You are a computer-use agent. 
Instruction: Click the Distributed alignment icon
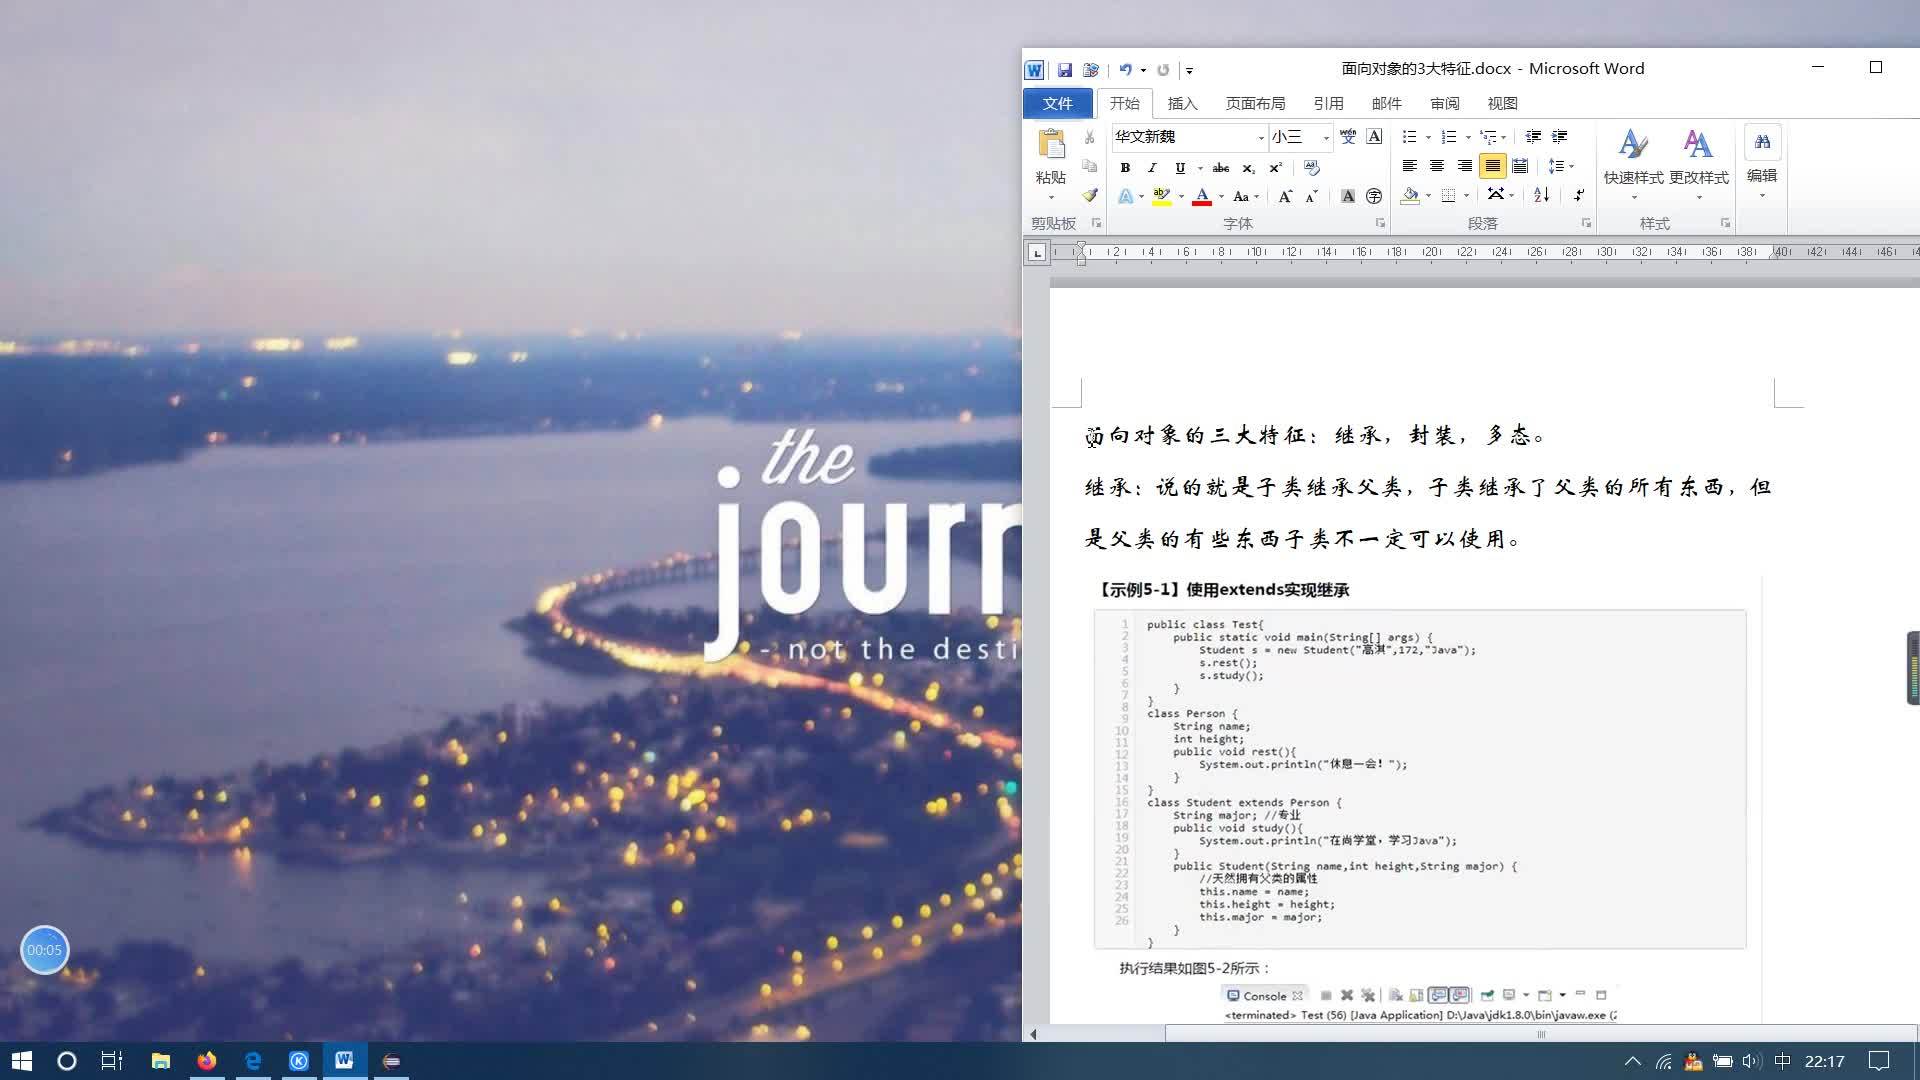pyautogui.click(x=1520, y=166)
